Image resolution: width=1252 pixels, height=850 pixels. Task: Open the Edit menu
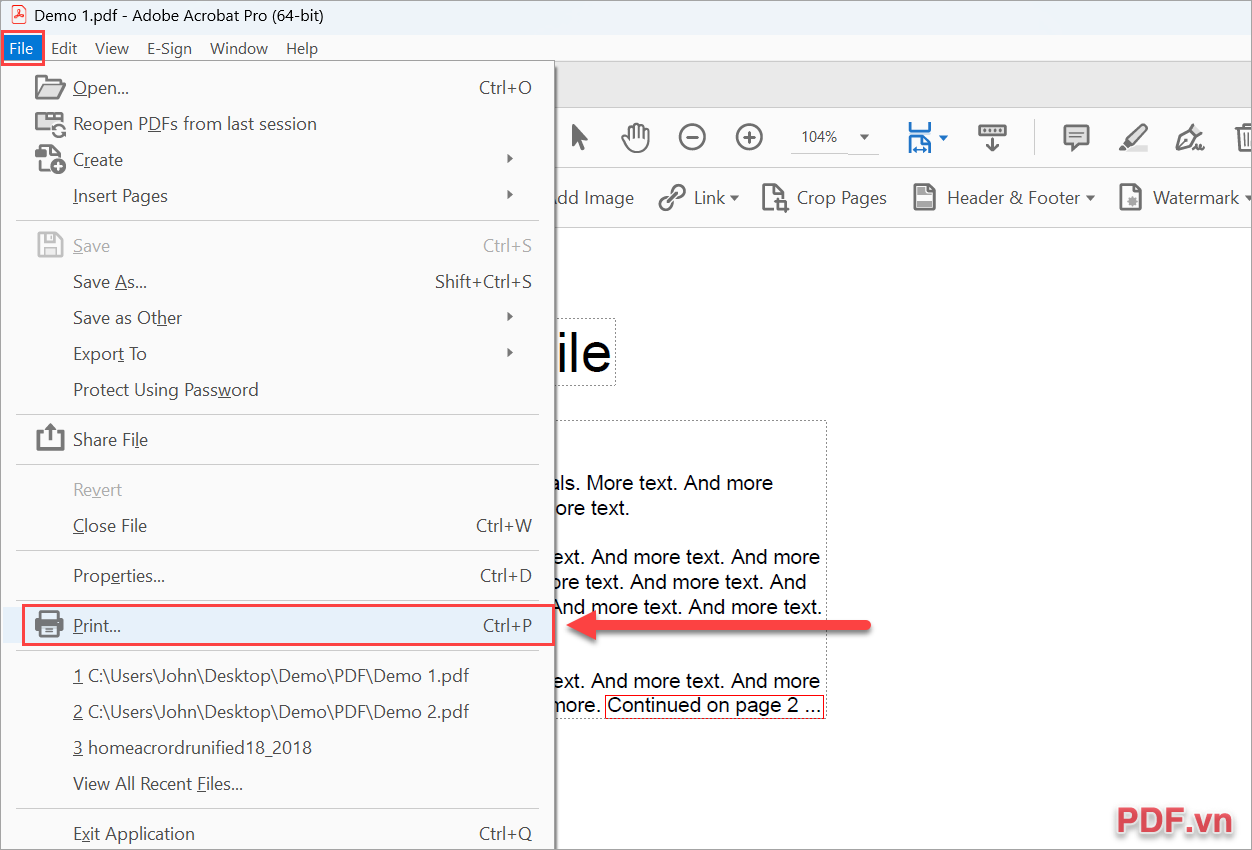pos(64,48)
